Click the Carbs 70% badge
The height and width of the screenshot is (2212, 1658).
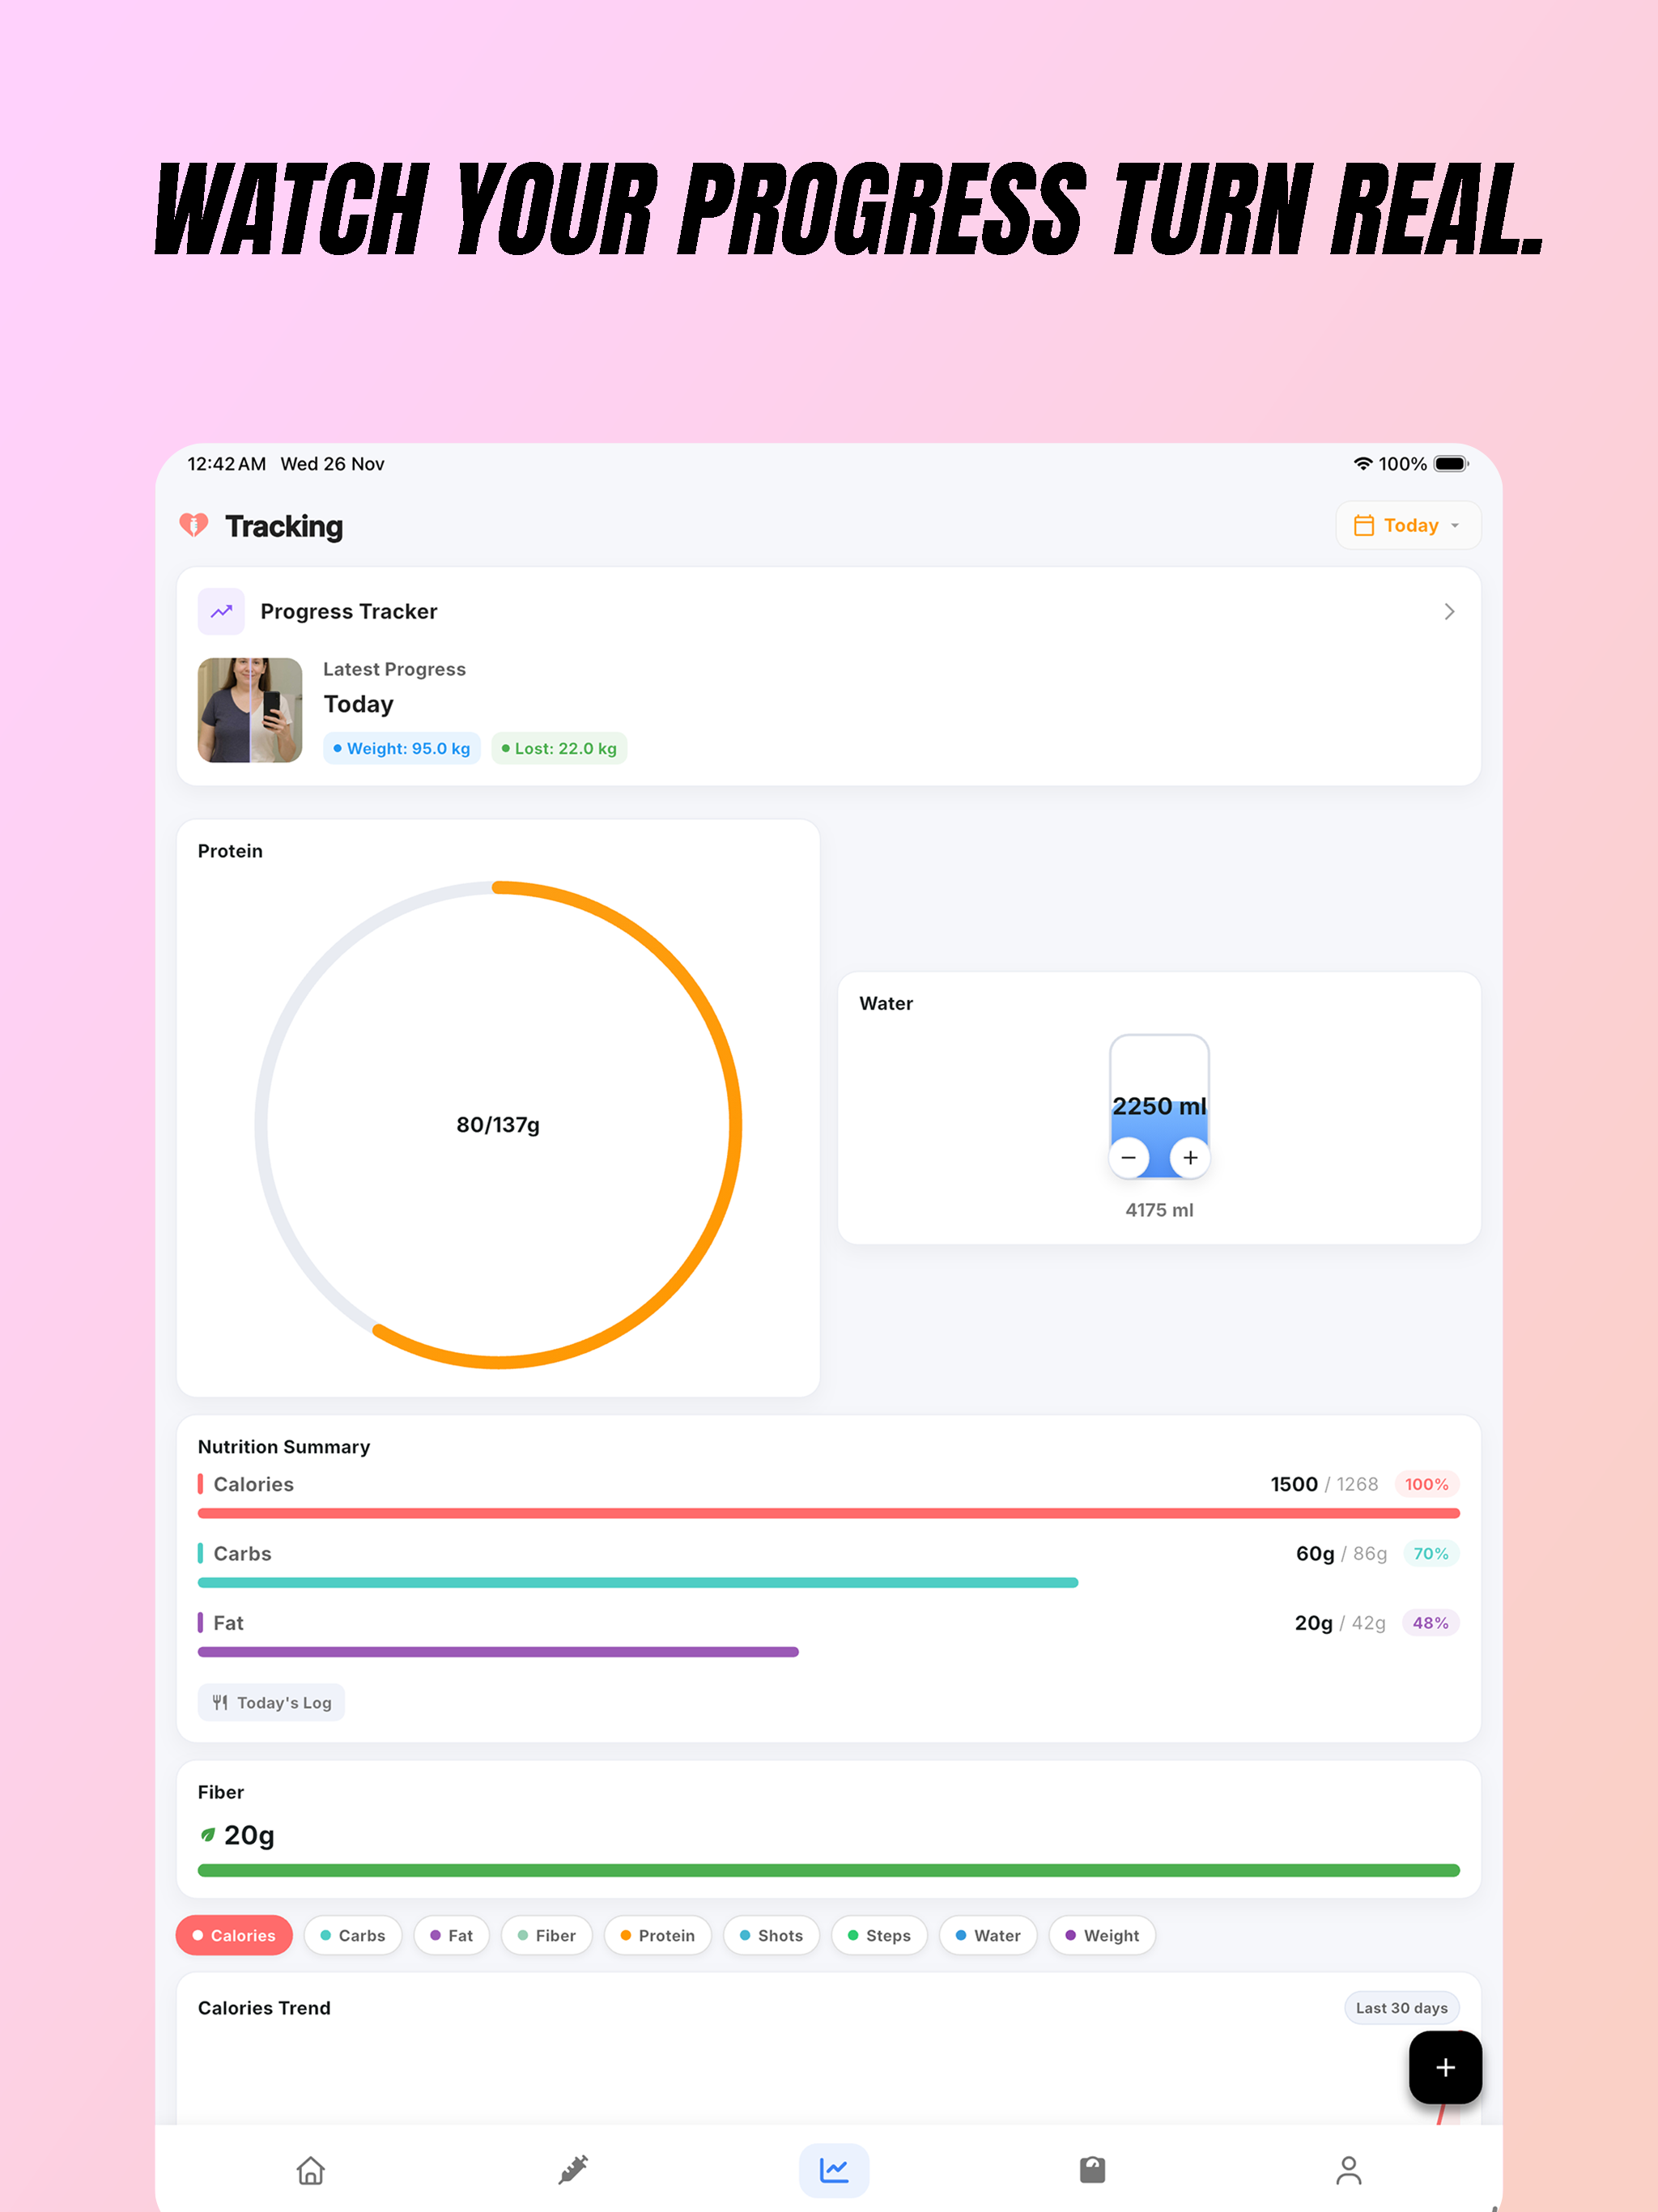pyautogui.click(x=1430, y=1553)
